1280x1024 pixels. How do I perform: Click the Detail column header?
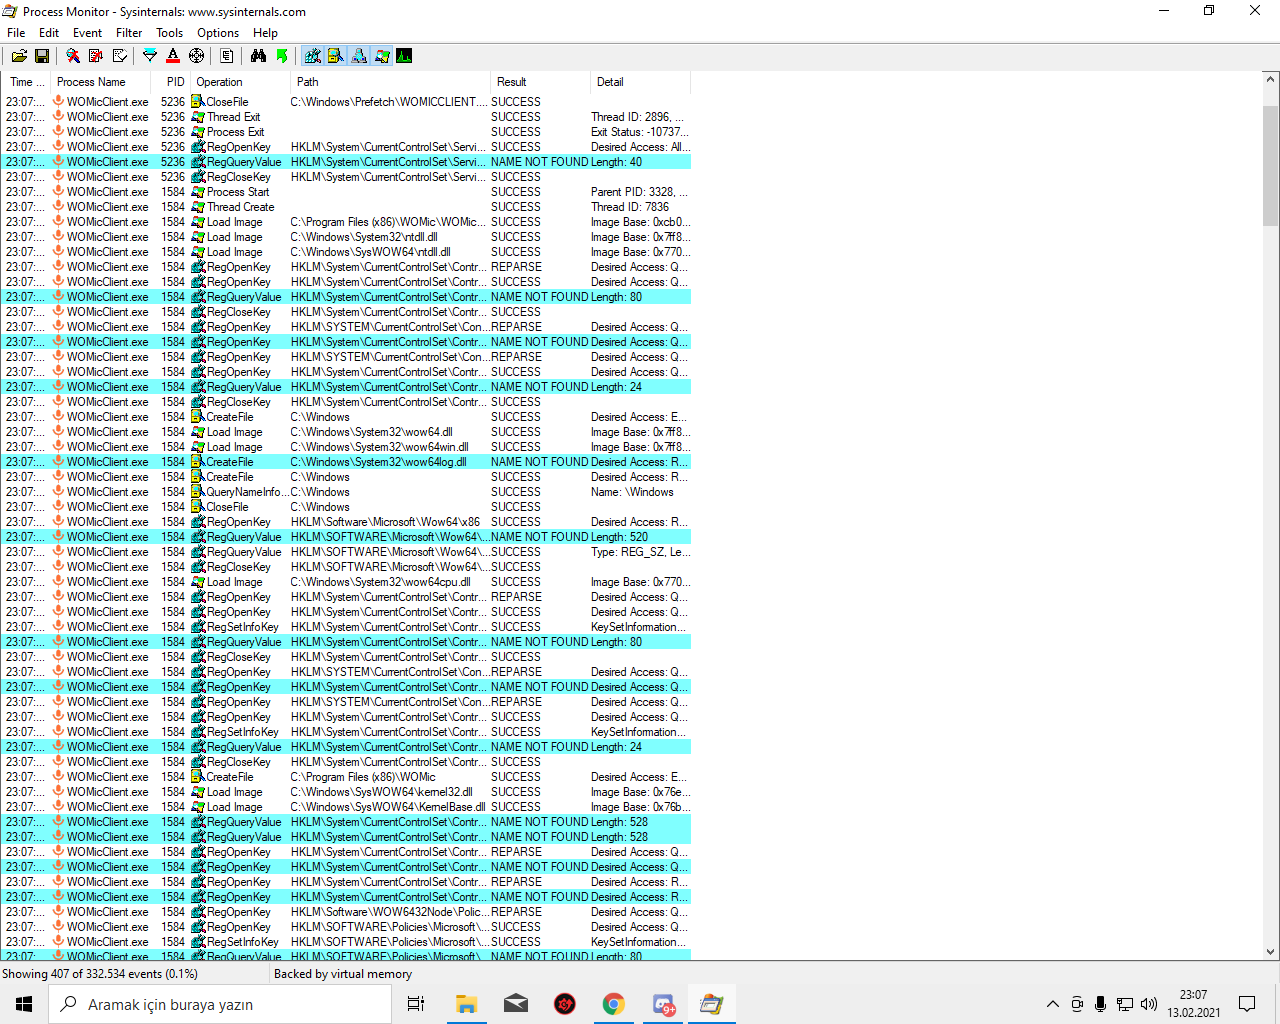[x=640, y=82]
